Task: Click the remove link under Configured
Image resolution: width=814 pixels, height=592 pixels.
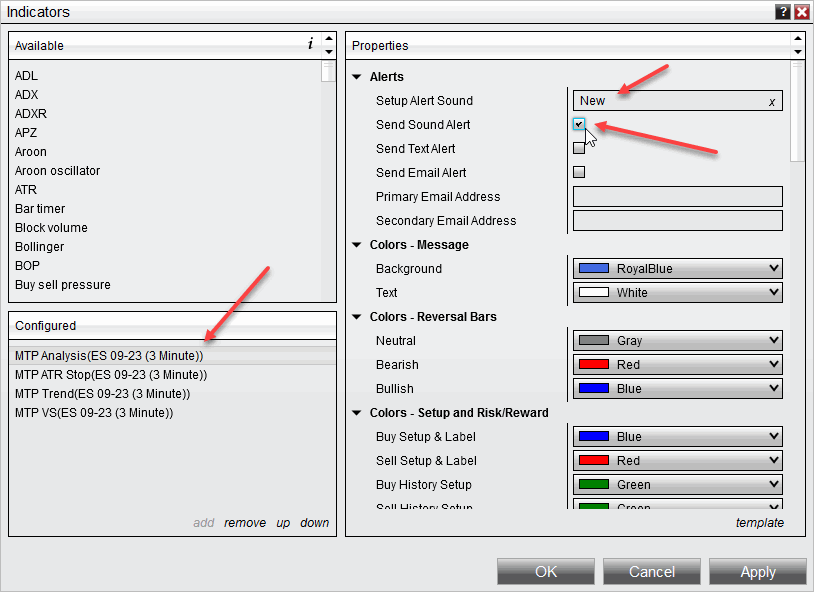Action: 245,523
